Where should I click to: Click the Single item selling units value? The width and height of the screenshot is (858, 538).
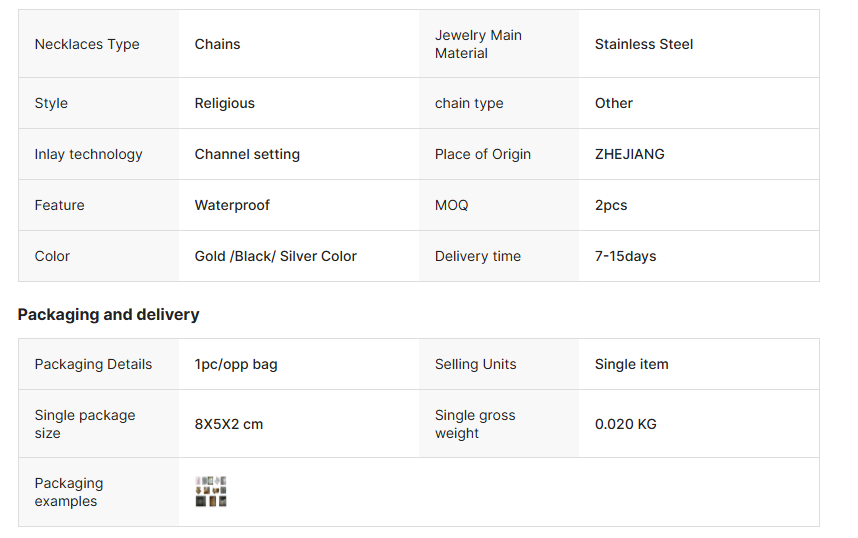click(631, 364)
